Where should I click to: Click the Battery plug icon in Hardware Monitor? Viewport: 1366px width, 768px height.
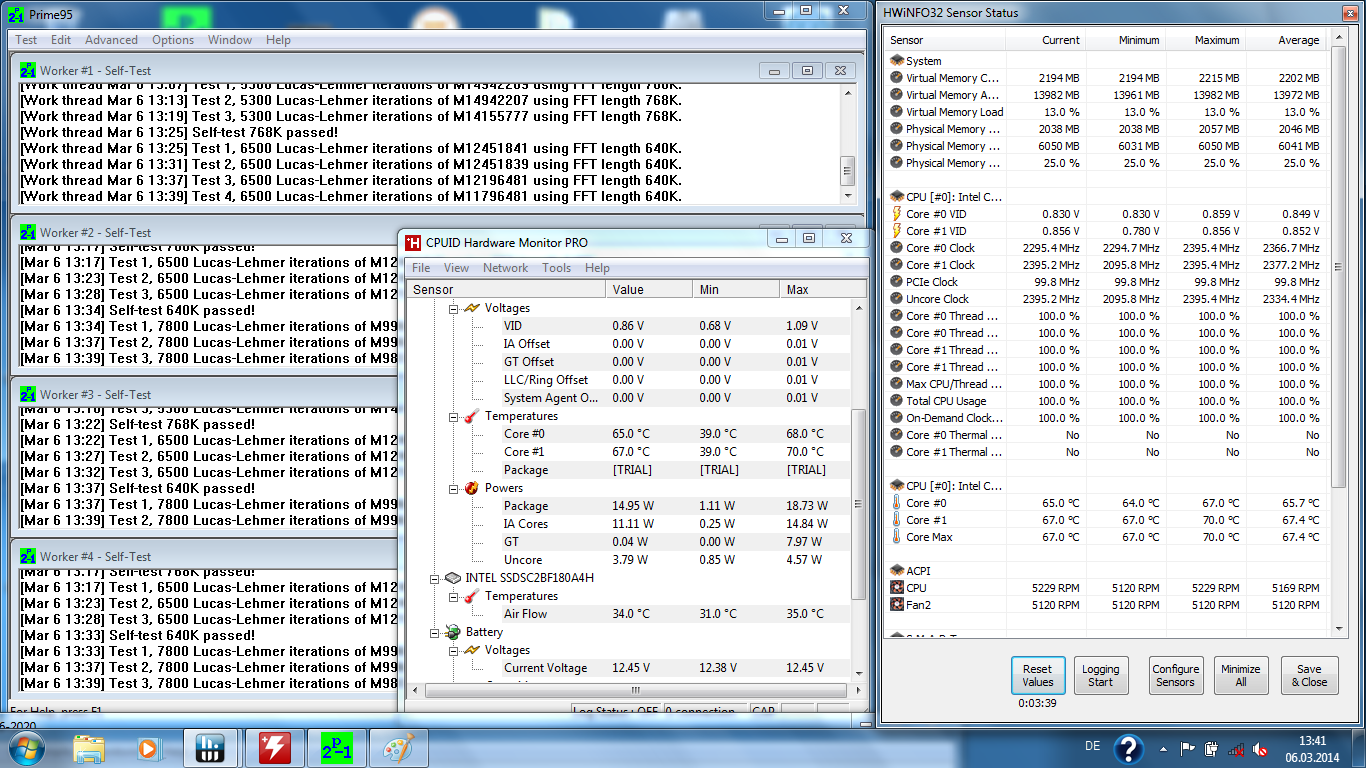pyautogui.click(x=453, y=632)
